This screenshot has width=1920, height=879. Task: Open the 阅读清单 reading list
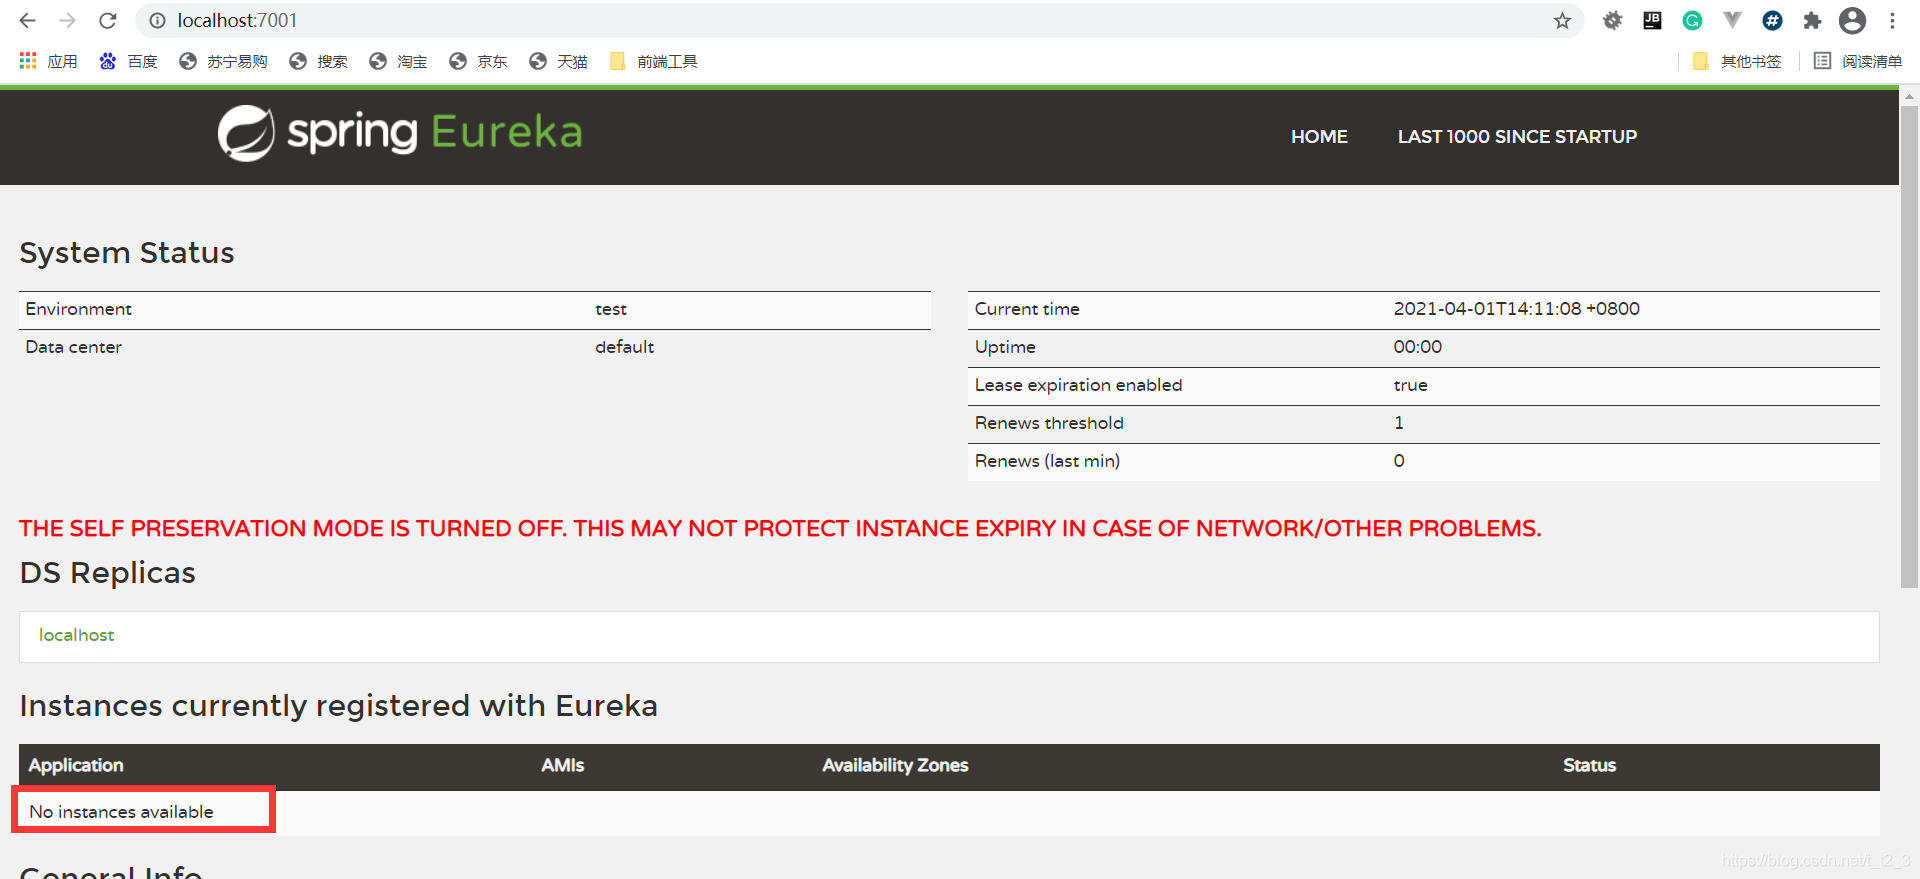coord(1858,61)
